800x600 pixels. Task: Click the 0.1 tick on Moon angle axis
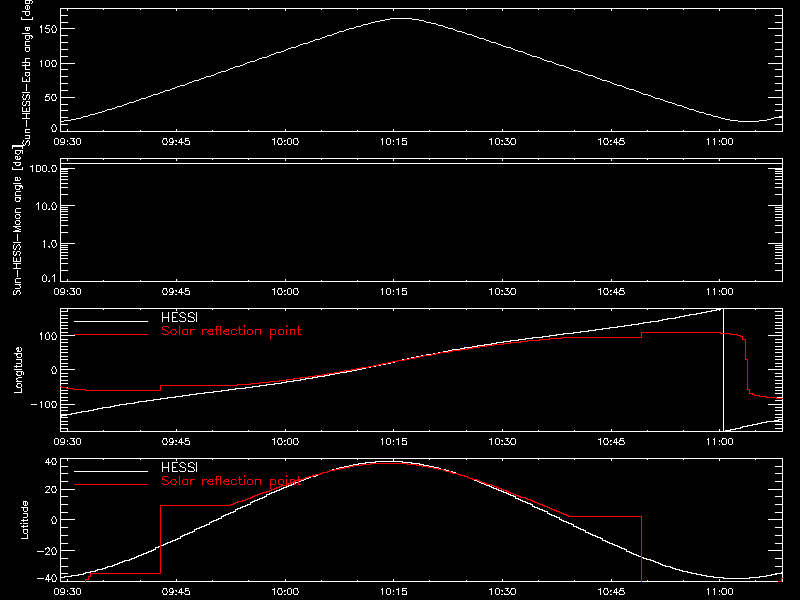[49, 278]
